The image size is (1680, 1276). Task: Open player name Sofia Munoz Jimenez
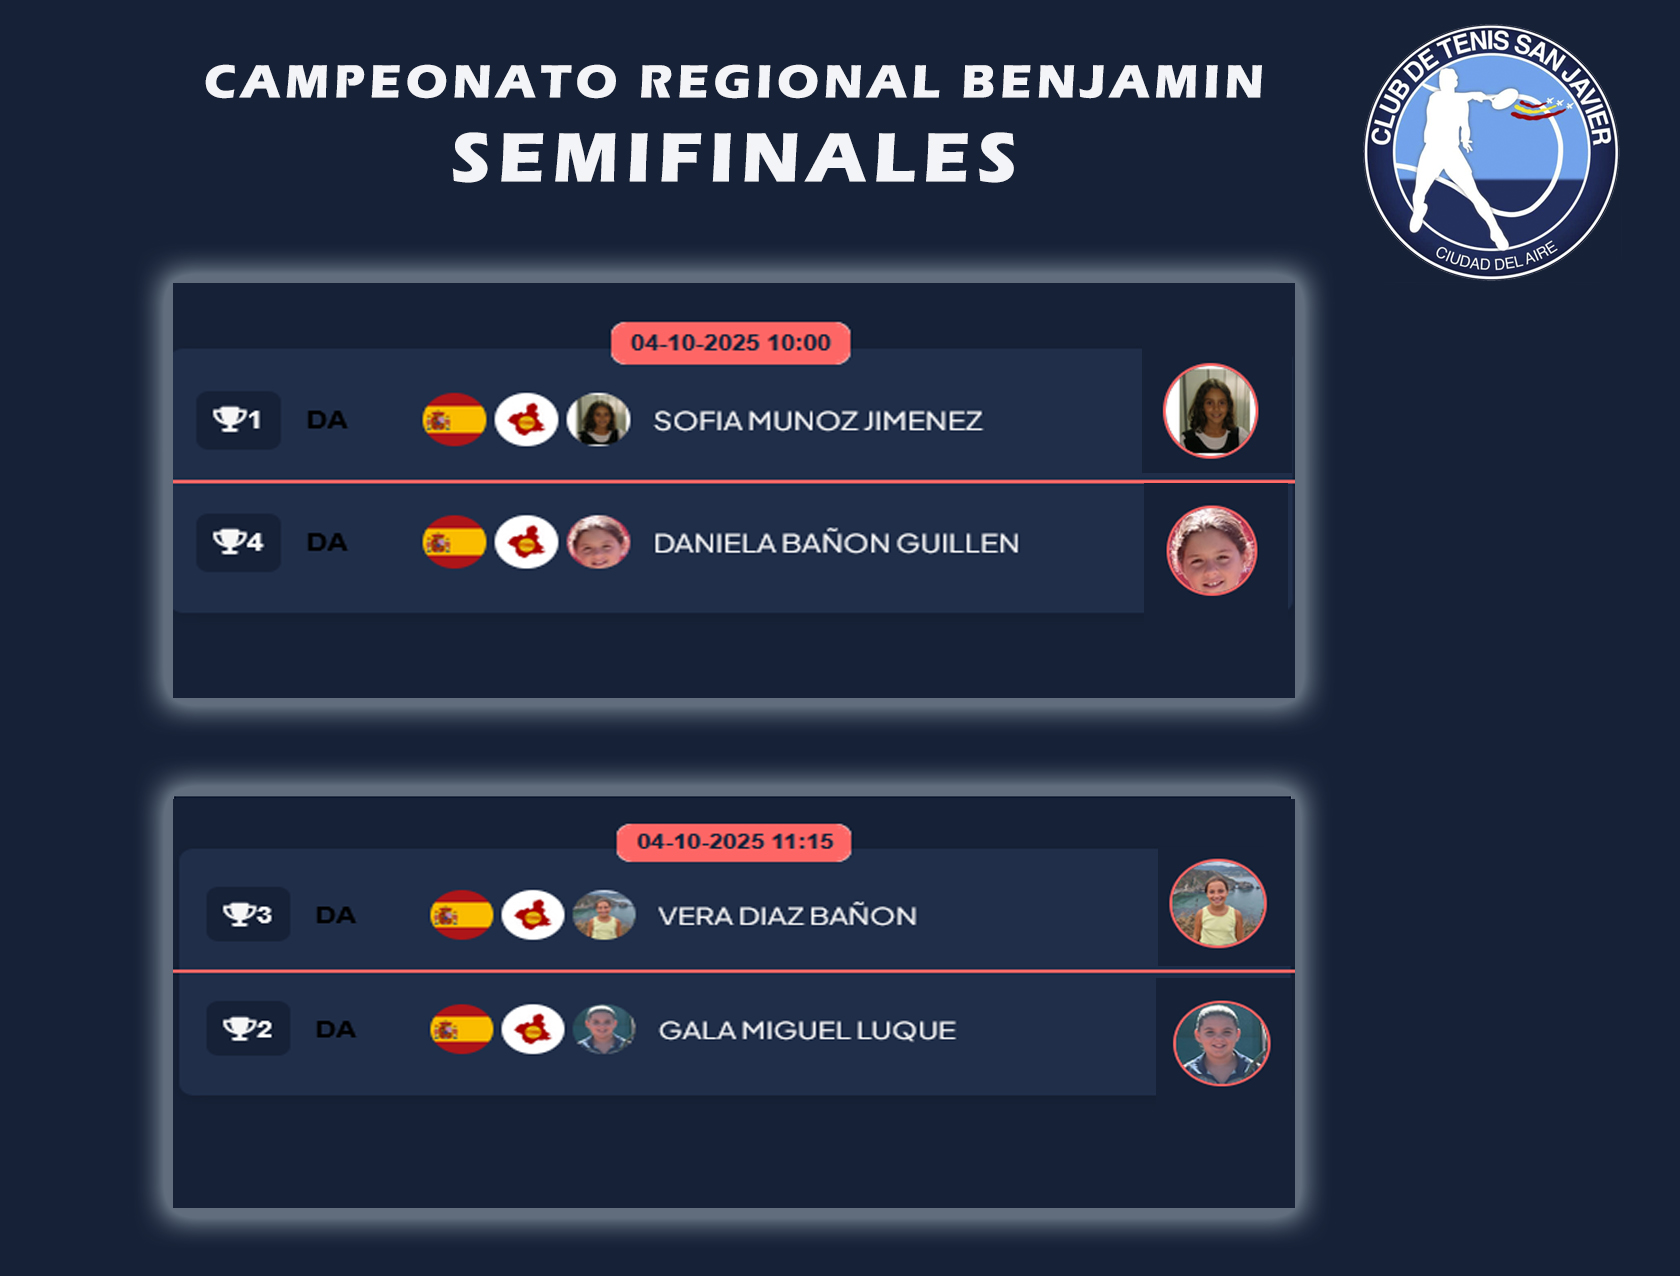pyautogui.click(x=817, y=421)
